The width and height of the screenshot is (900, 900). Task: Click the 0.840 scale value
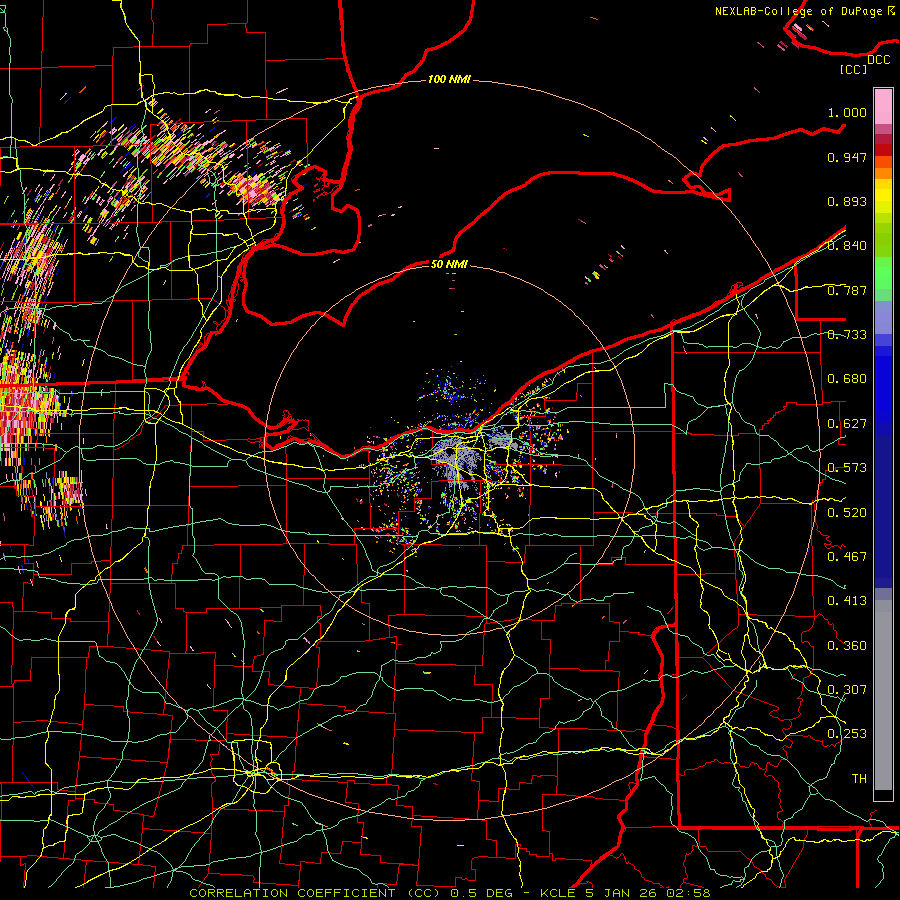847,246
